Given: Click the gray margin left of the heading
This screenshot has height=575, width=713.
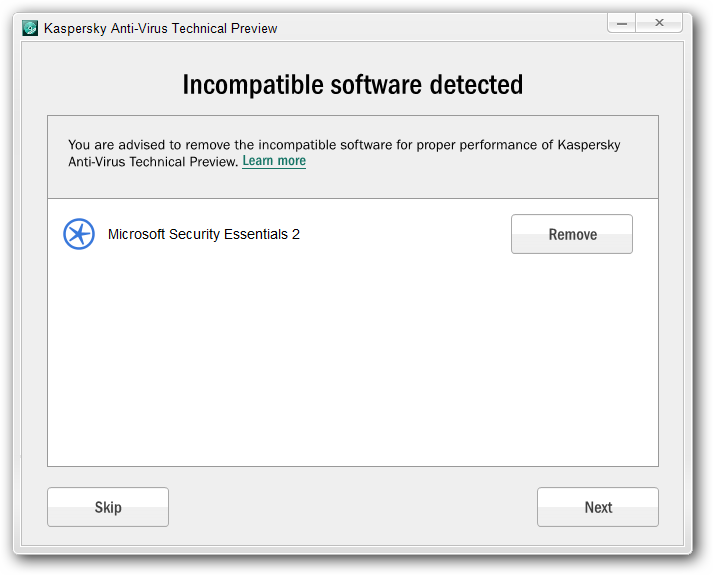Looking at the screenshot, I should click(101, 85).
